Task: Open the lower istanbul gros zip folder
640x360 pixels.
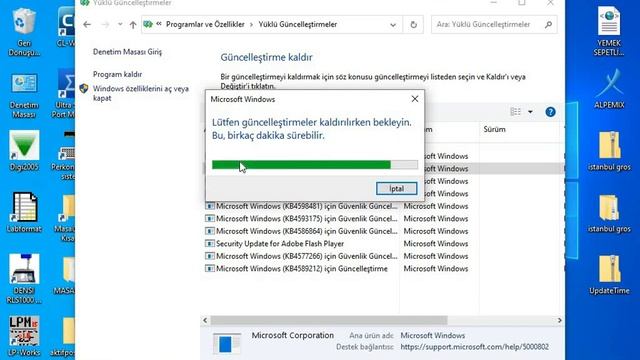Action: [x=609, y=213]
